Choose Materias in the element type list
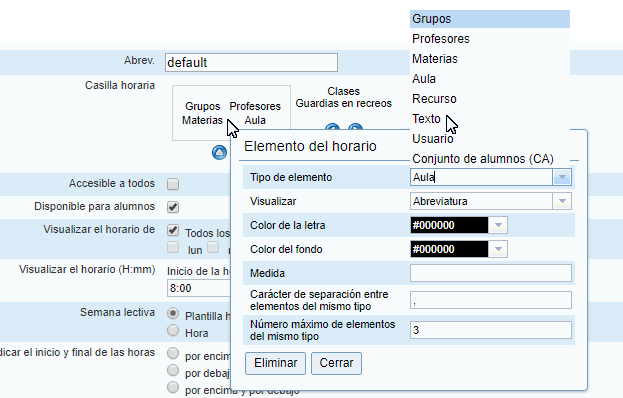The height and width of the screenshot is (398, 623). [x=490, y=59]
